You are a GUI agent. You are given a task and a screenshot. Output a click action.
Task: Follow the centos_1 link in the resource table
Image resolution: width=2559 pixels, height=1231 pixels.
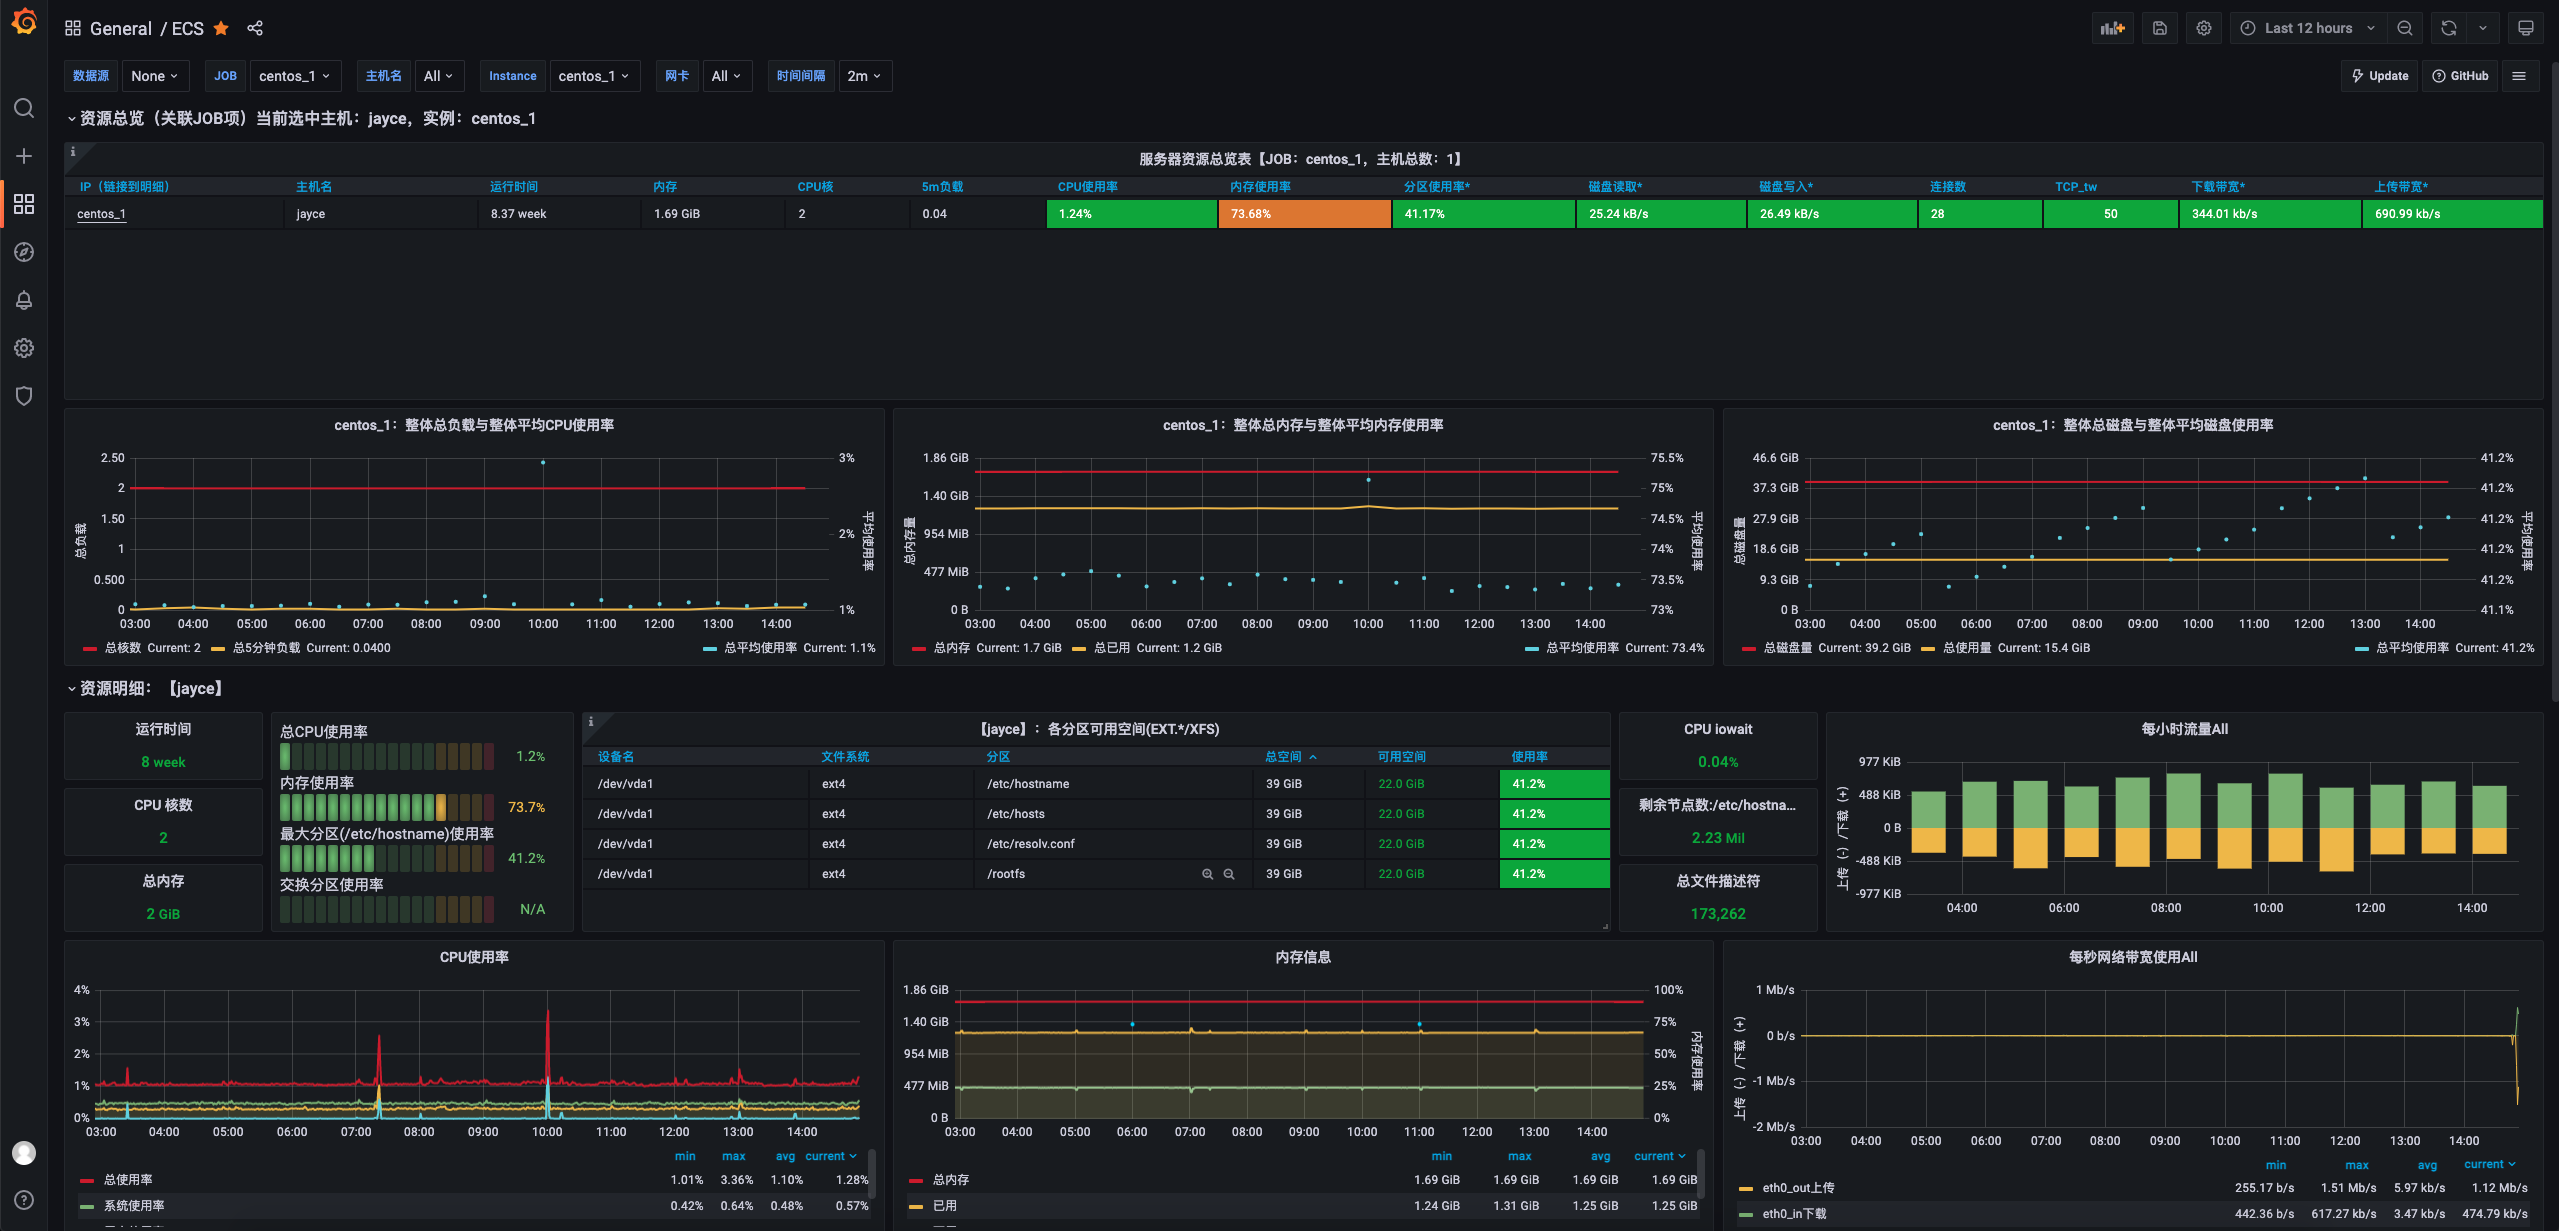pyautogui.click(x=101, y=213)
